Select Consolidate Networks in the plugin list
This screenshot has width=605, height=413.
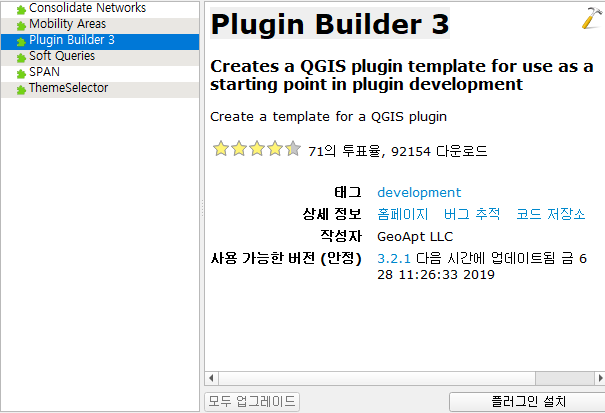coord(100,8)
